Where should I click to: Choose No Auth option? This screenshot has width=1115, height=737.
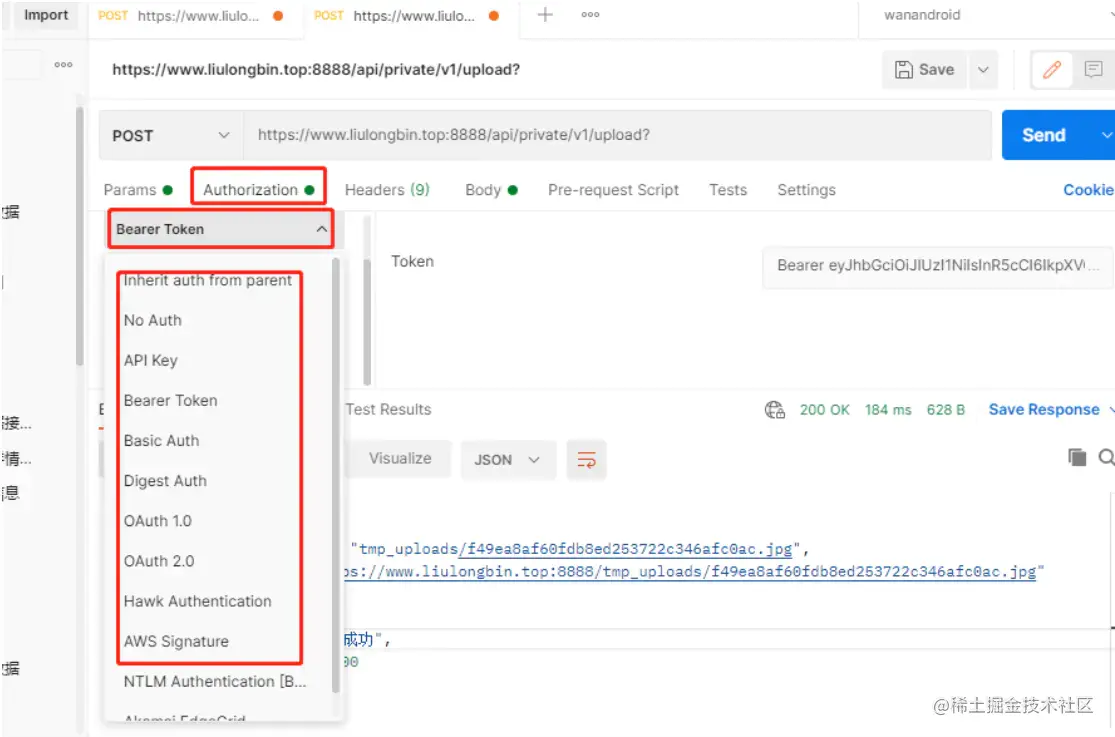152,320
